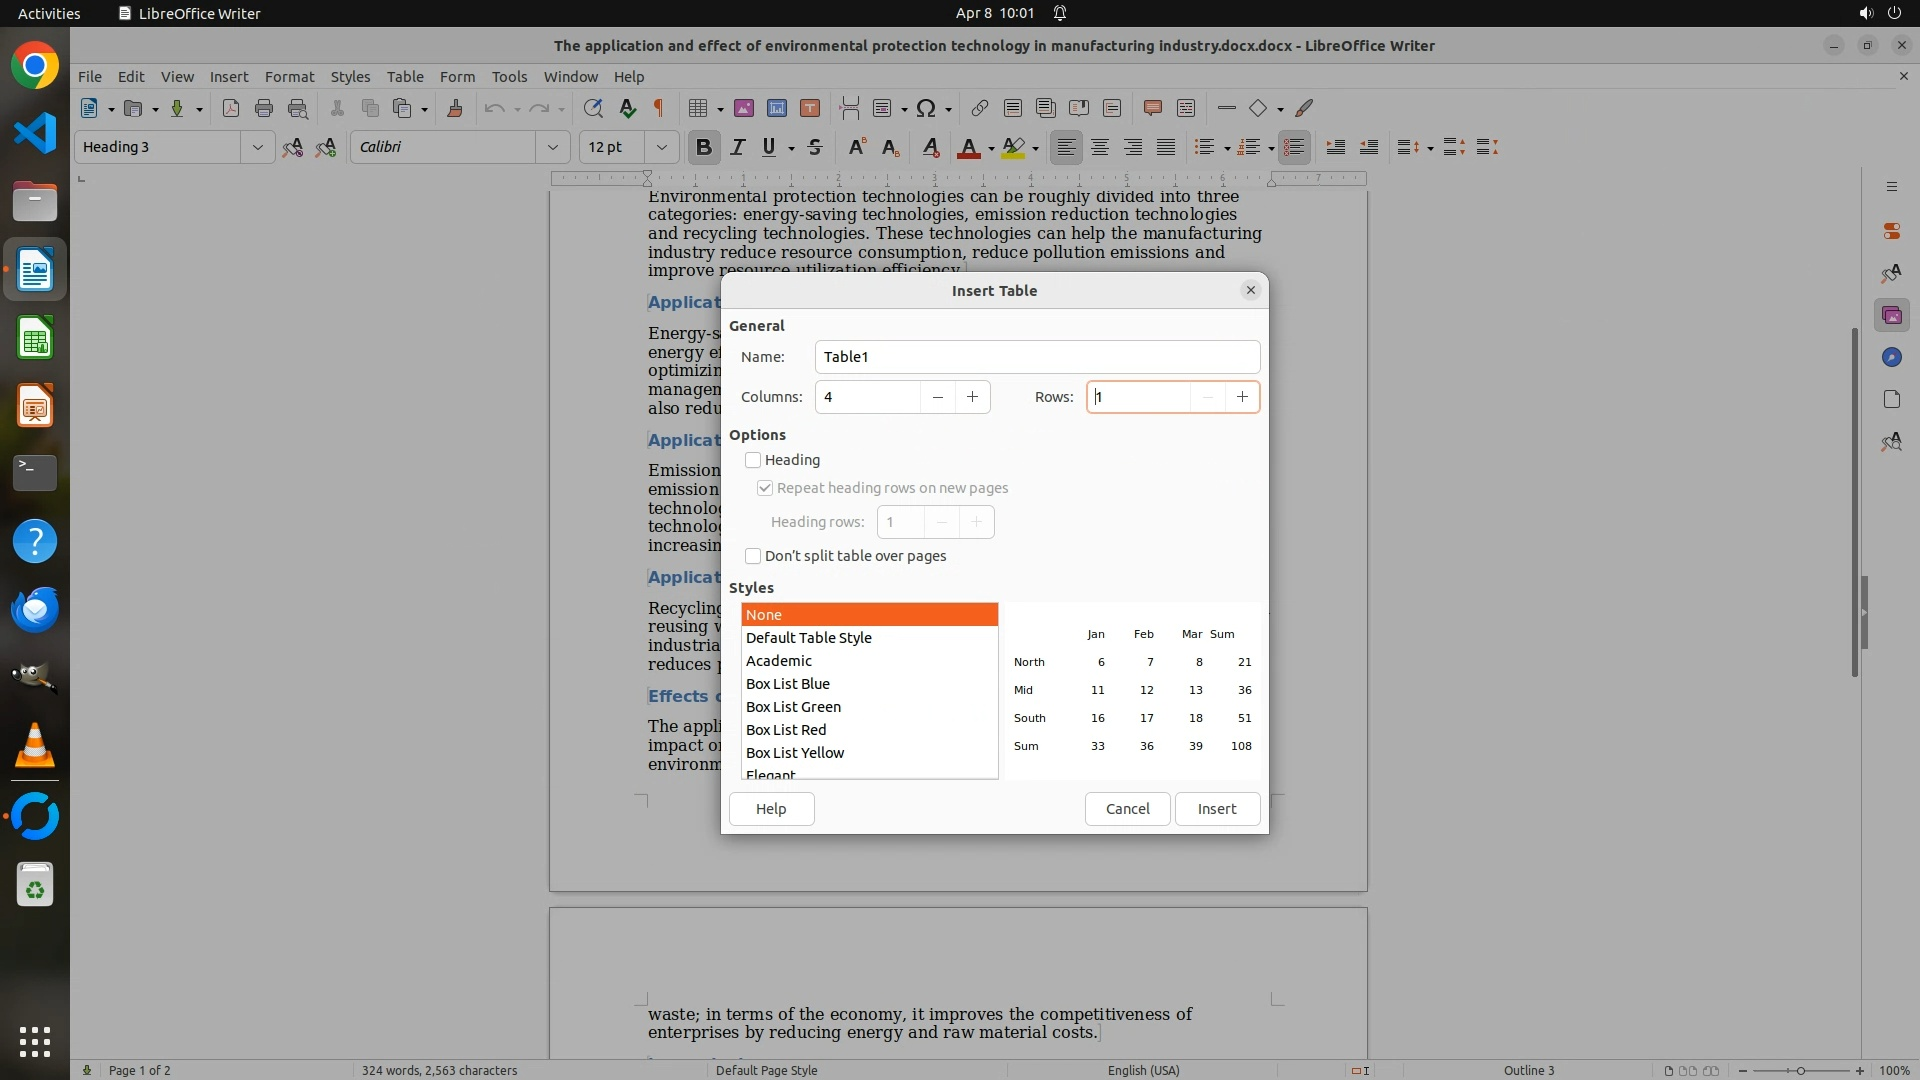This screenshot has height=1080, width=1920.
Task: Click the Center alignment icon
Action: 1100,147
